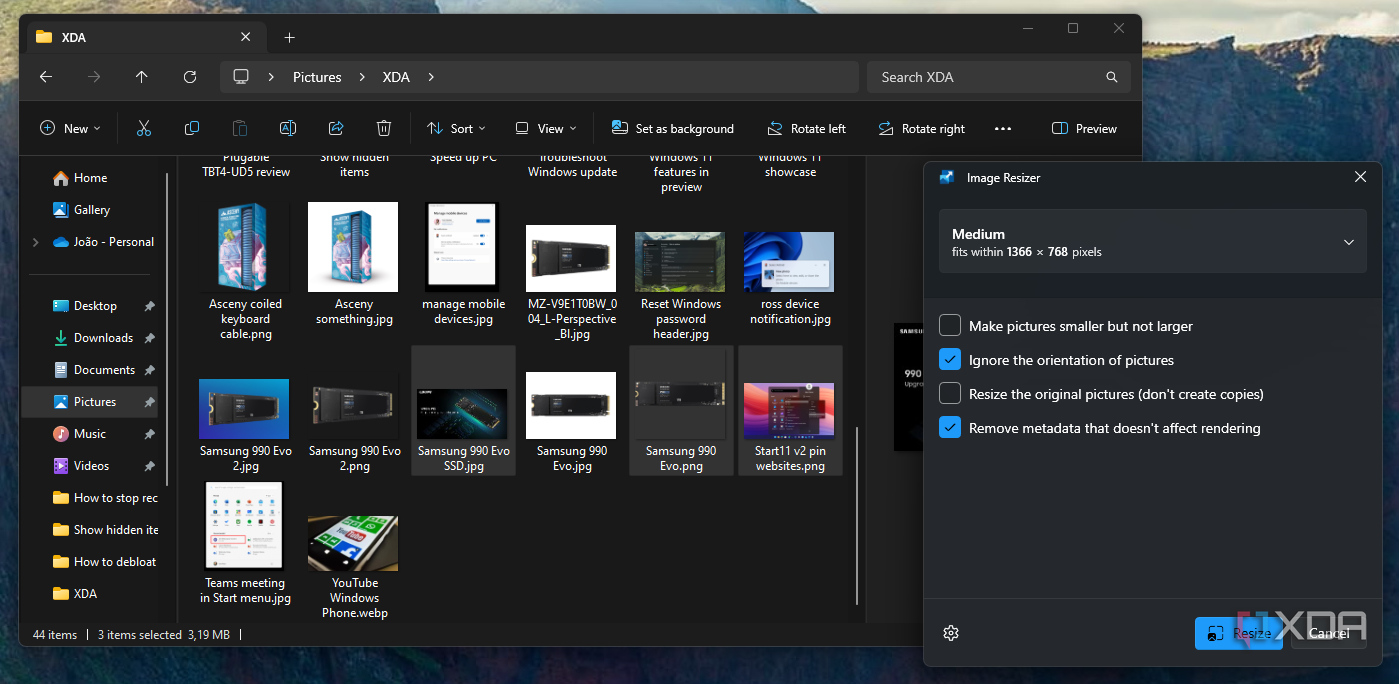Click the file list vertical scrollbar
Viewport: 1399px width, 684px height.
point(857,515)
